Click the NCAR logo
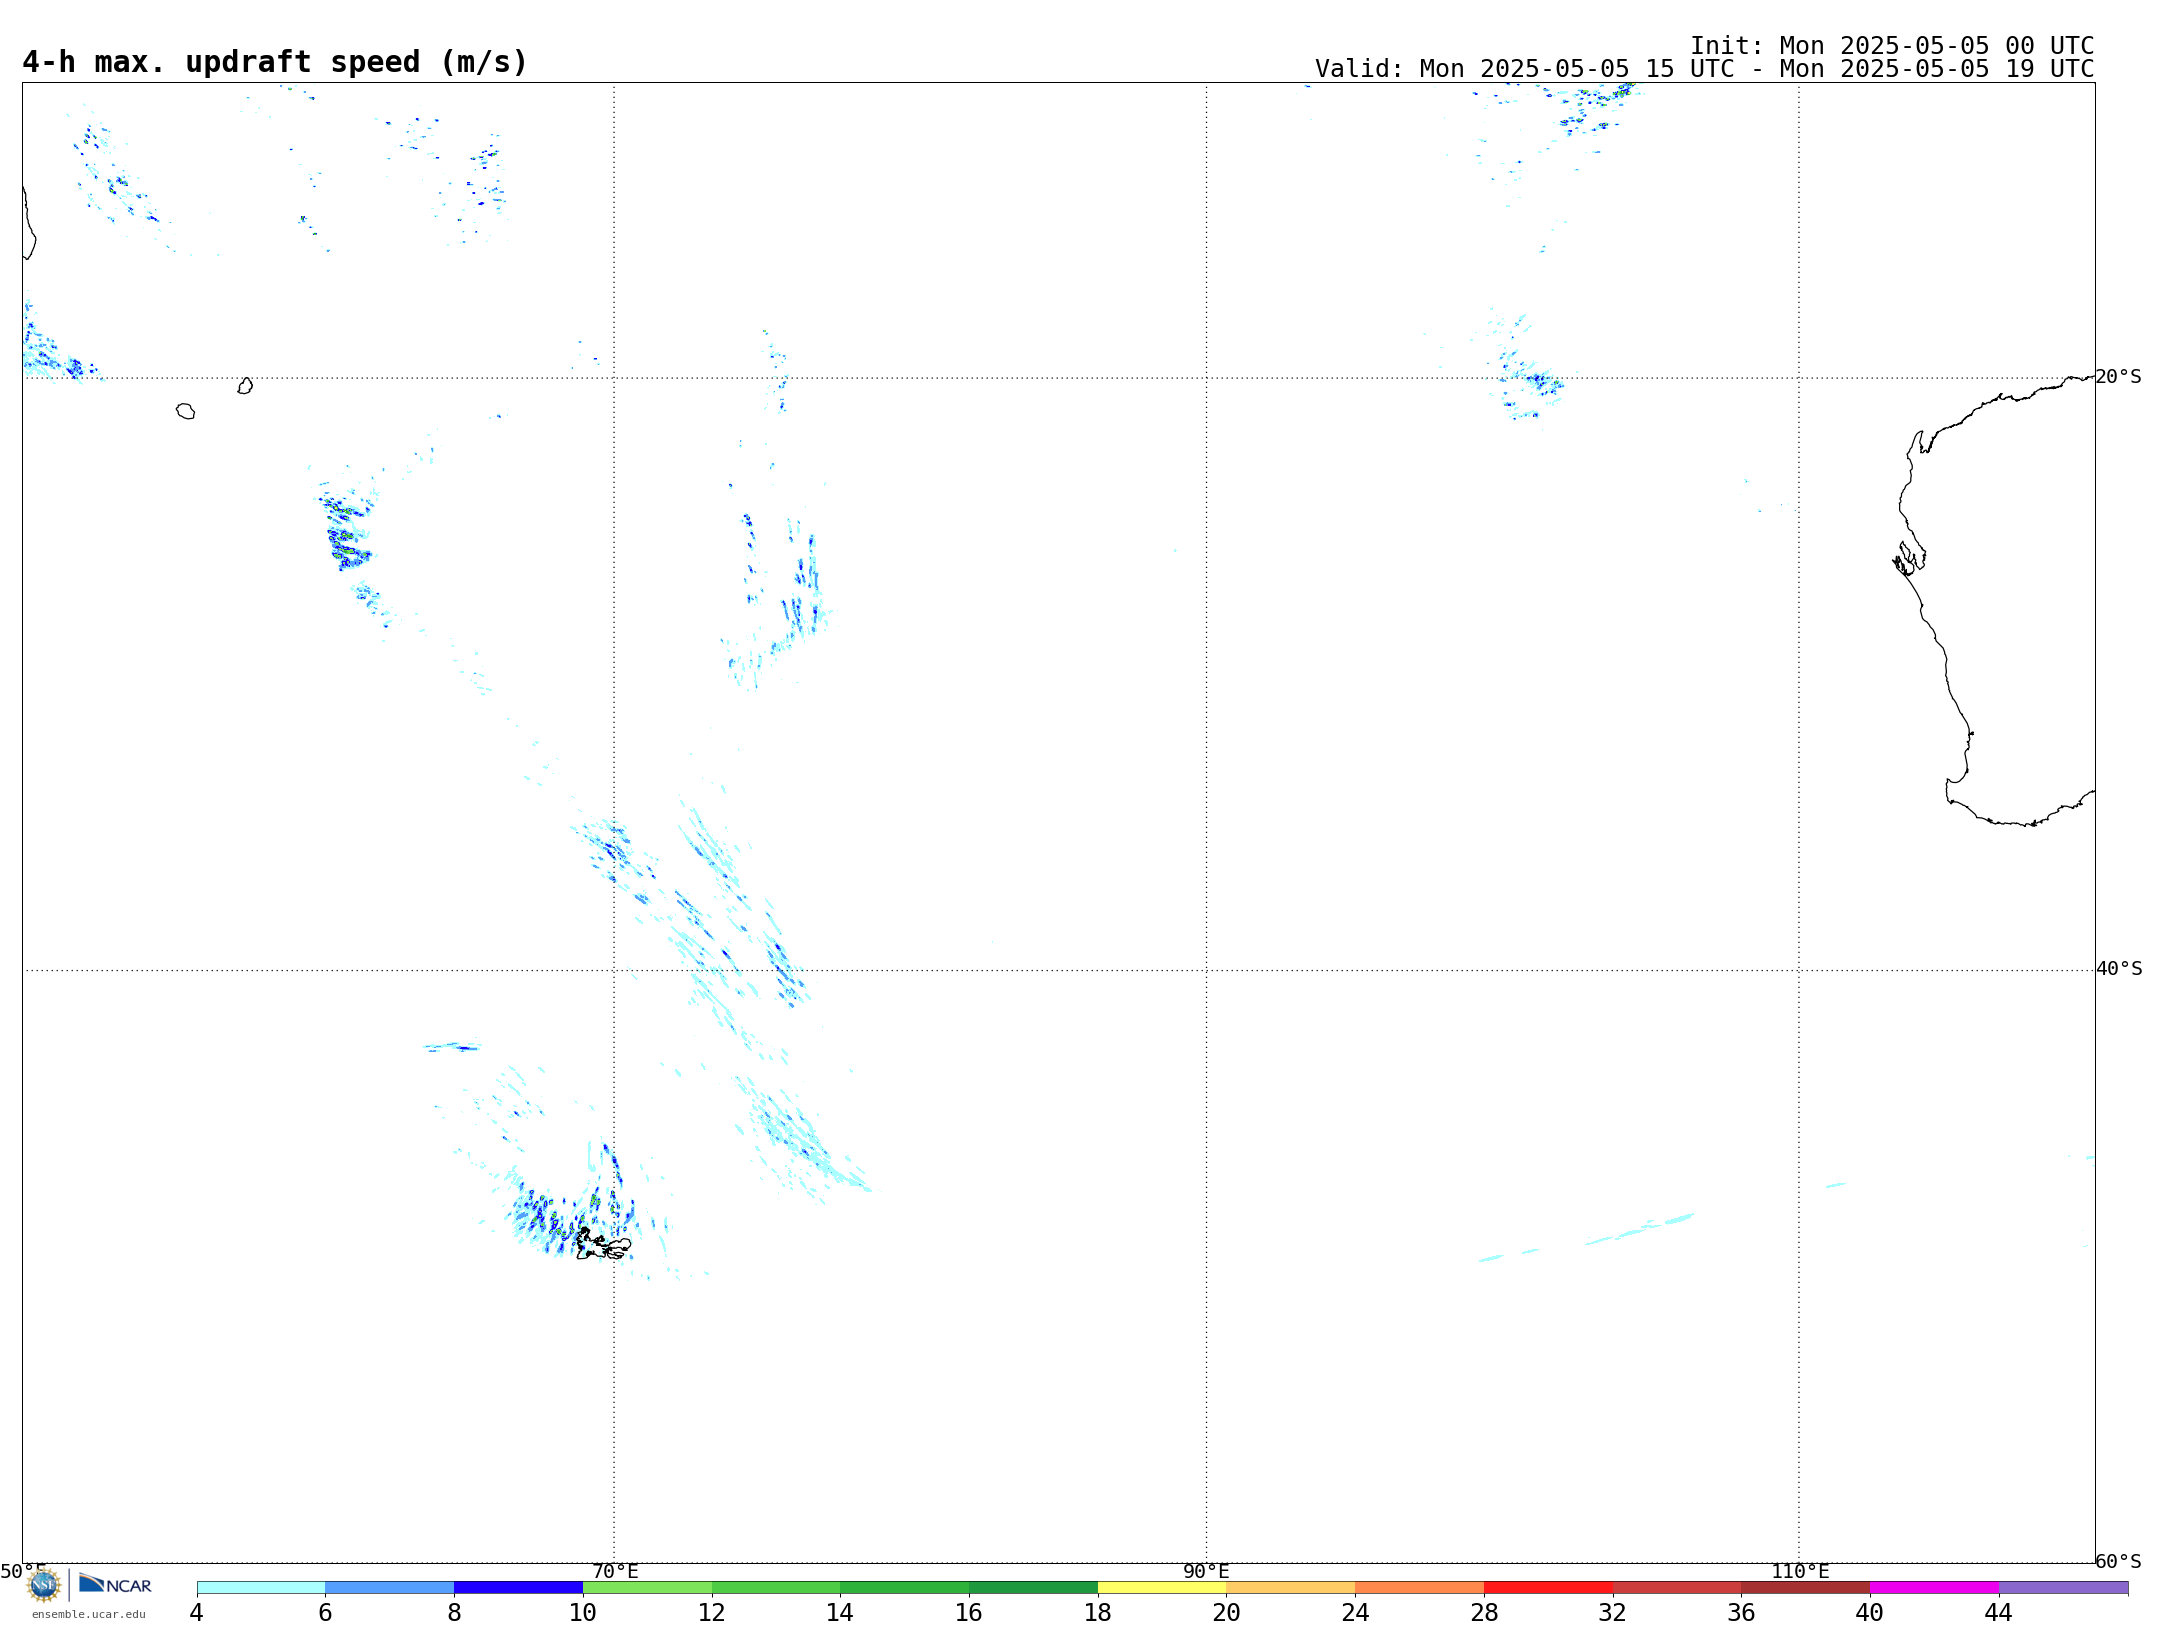 (x=115, y=1584)
